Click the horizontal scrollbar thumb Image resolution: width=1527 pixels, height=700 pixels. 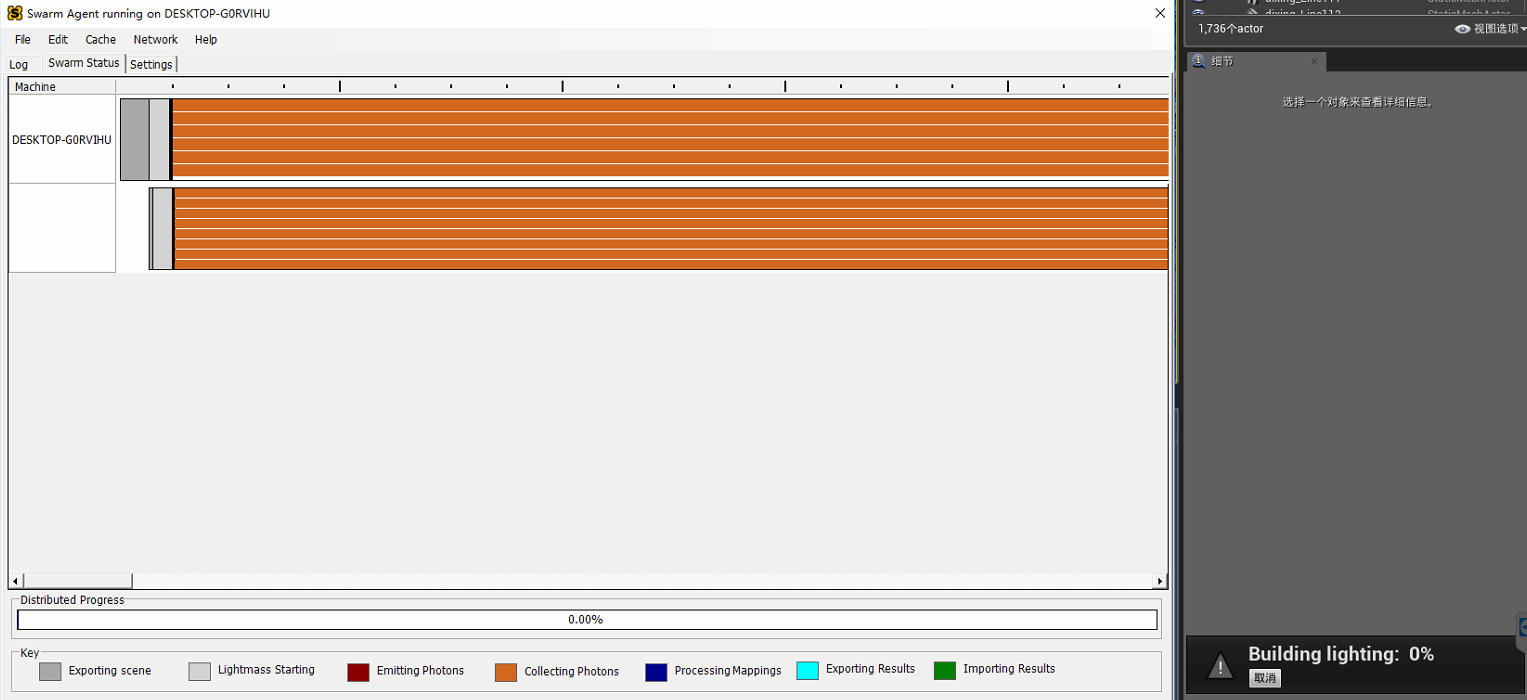coord(77,581)
